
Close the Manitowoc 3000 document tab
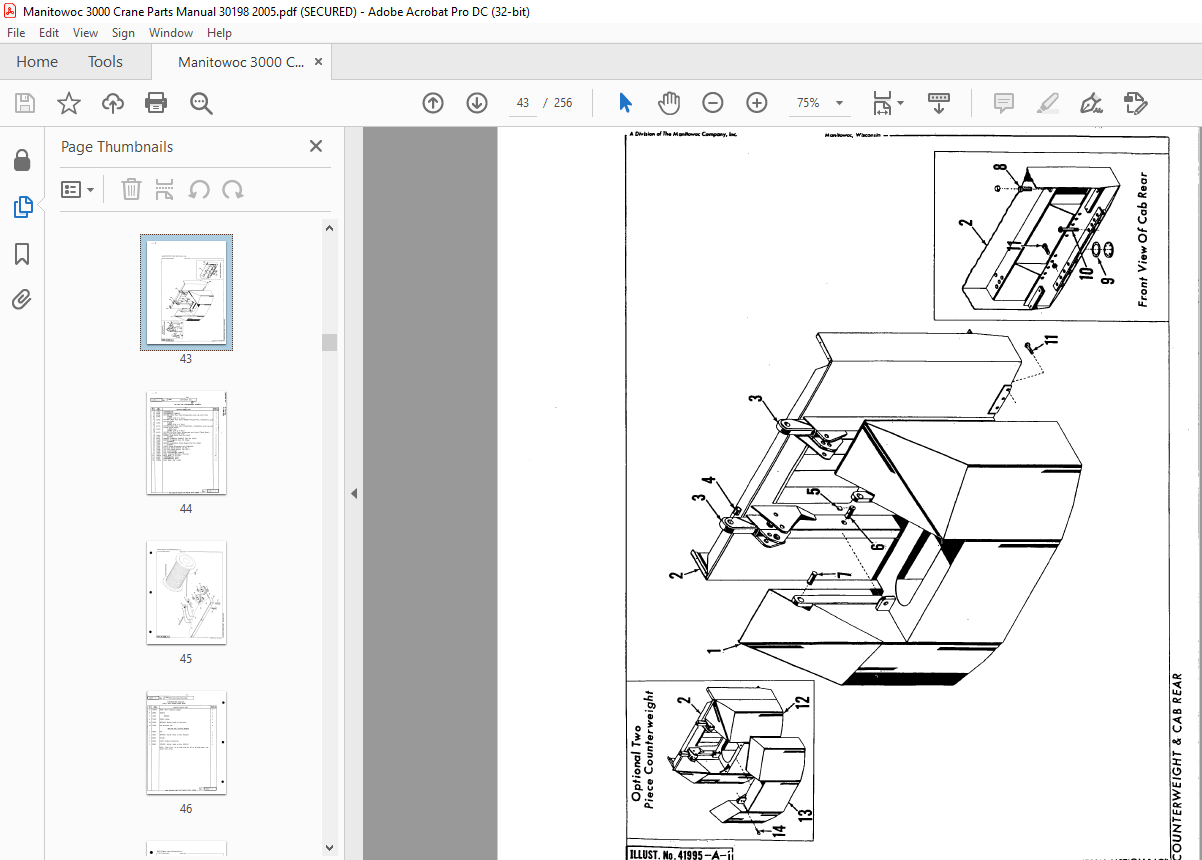[318, 62]
